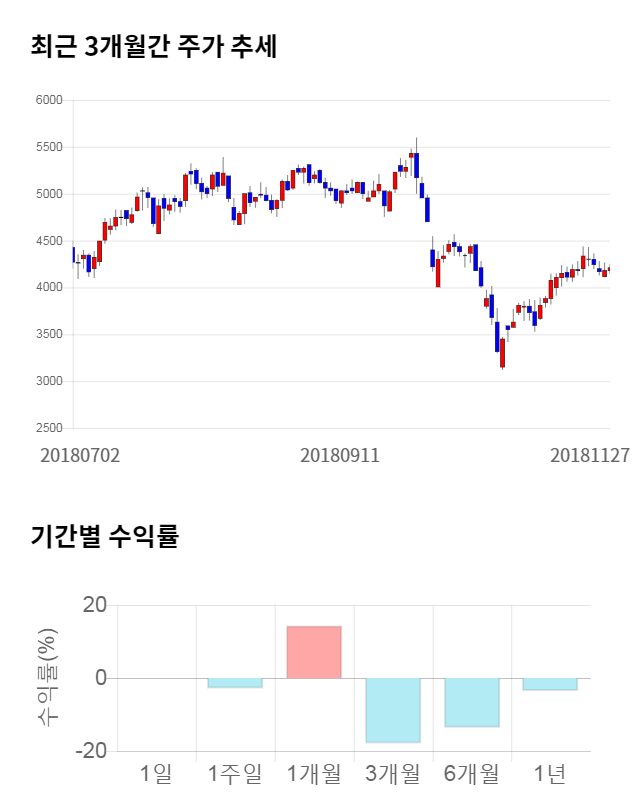Click the 1개월 x-axis label

click(314, 773)
